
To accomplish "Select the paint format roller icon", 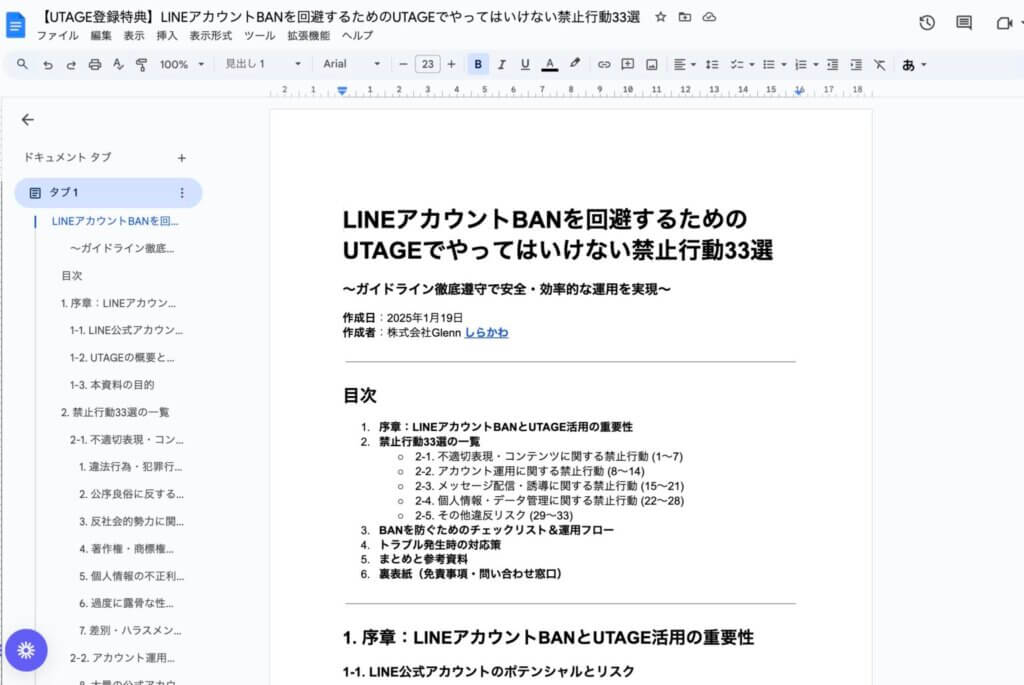I will pyautogui.click(x=141, y=64).
